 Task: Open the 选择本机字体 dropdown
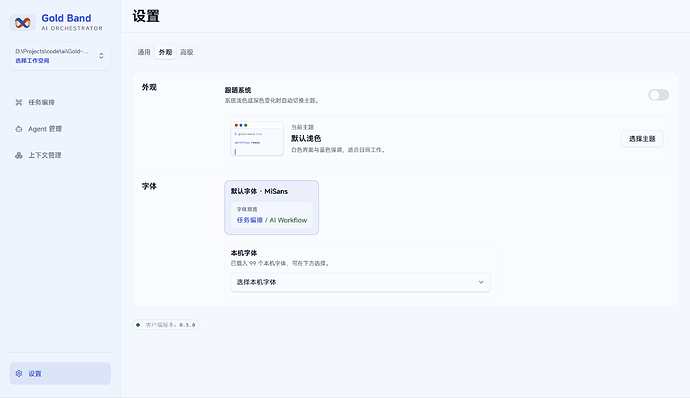[360, 282]
